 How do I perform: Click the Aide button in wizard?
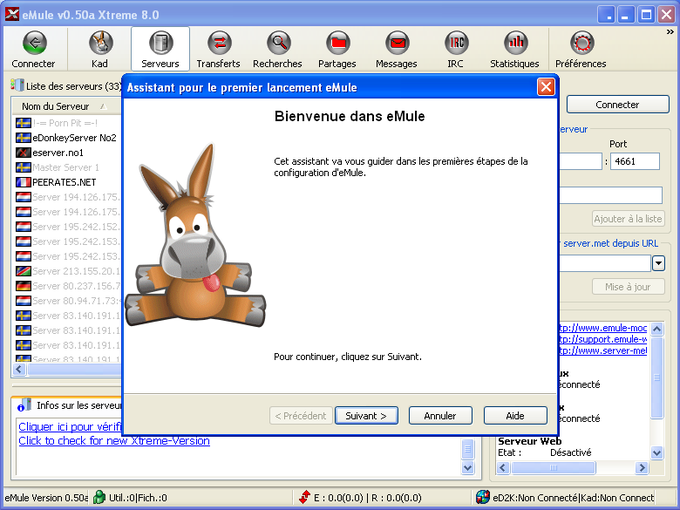(515, 416)
